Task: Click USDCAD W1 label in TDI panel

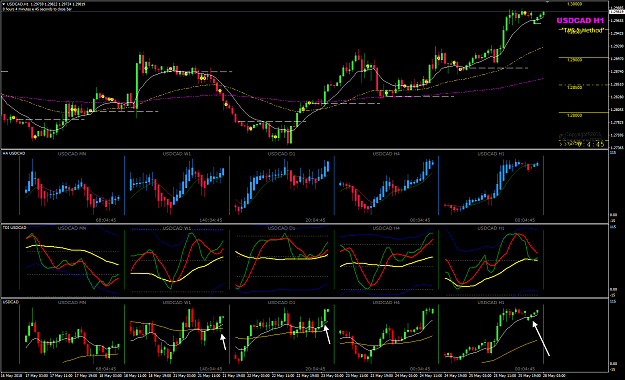Action: click(x=177, y=228)
